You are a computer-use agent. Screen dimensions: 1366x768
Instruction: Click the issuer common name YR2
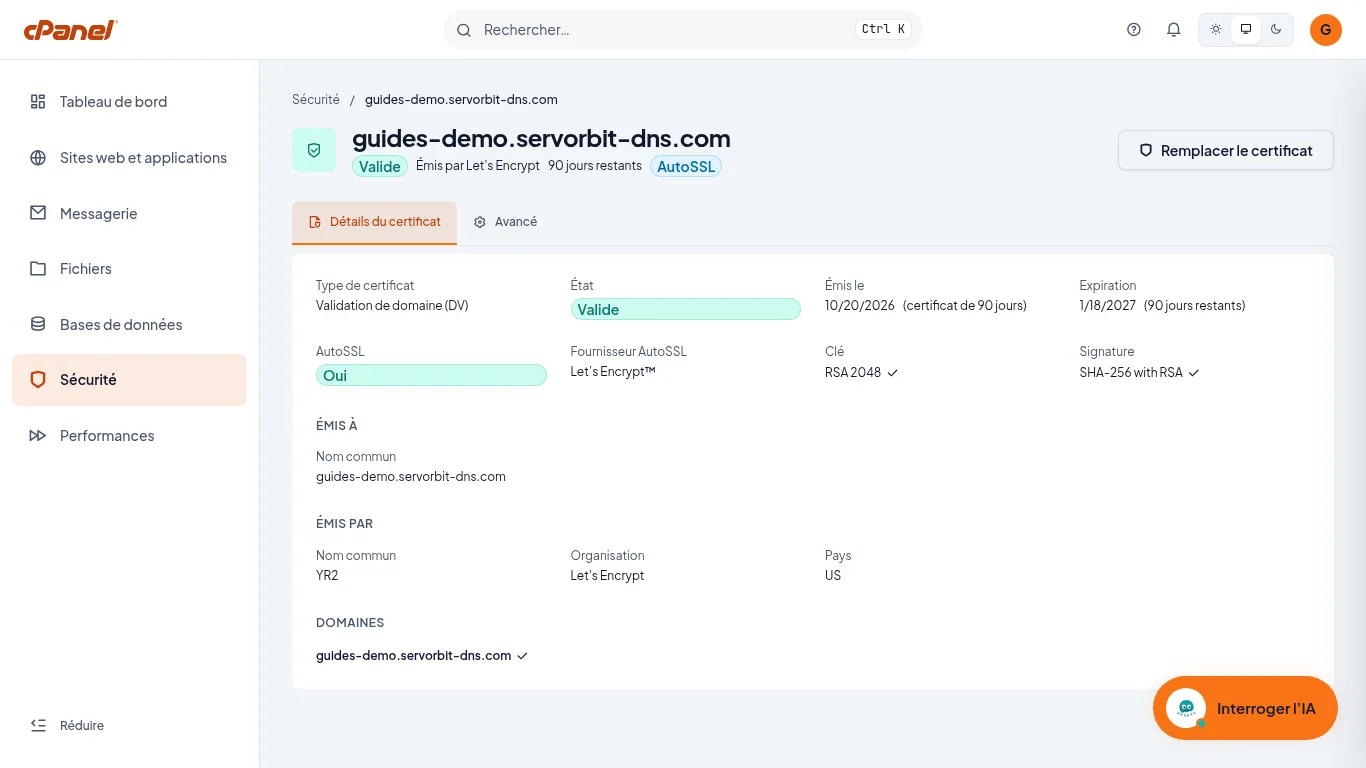tap(327, 576)
